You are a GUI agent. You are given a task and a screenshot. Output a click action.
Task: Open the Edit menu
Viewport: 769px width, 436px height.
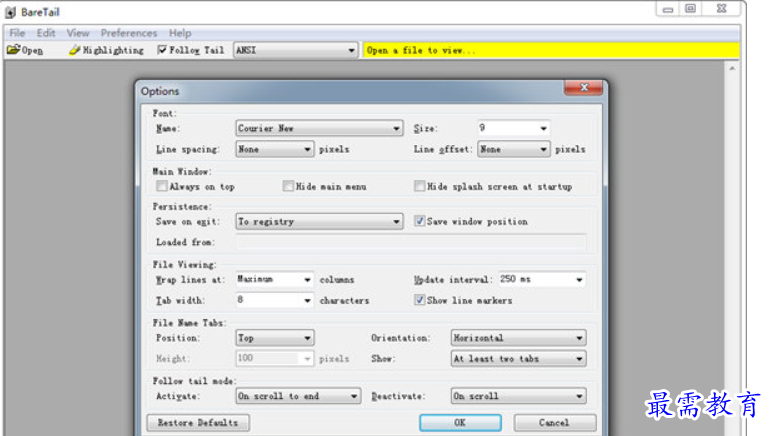(46, 33)
